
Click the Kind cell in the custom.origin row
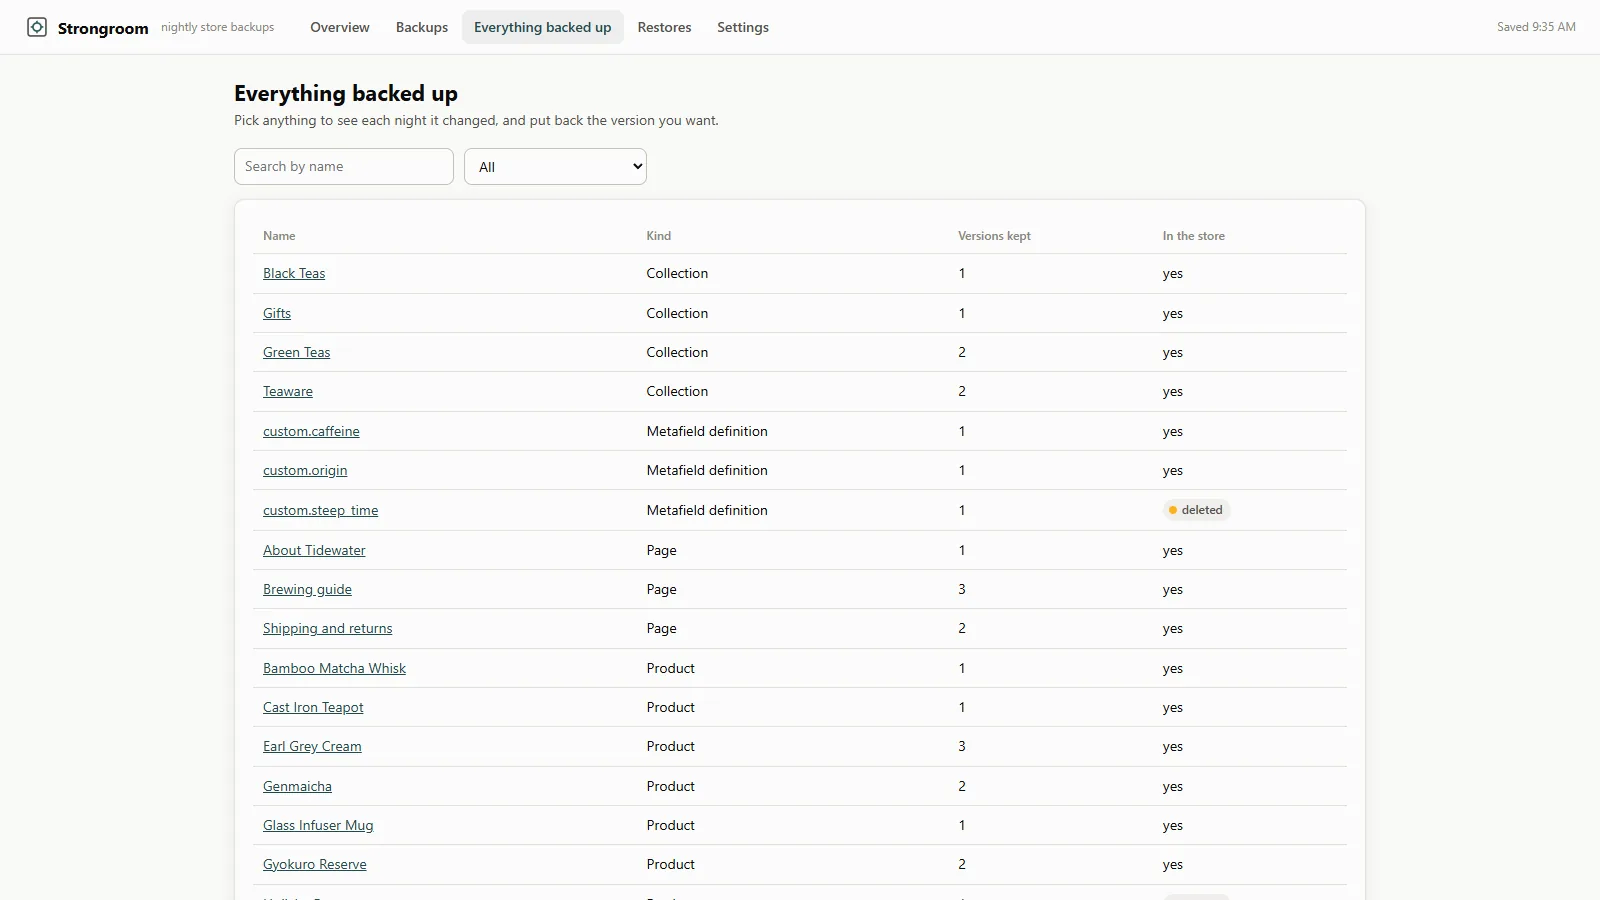click(707, 471)
